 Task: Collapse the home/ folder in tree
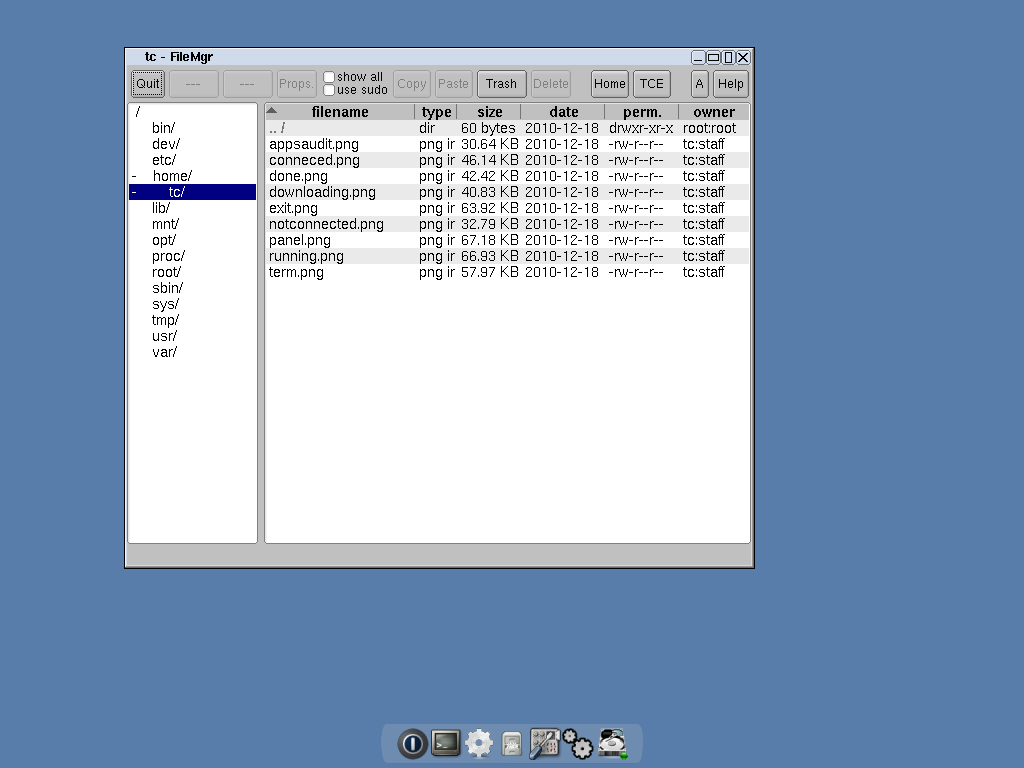134,176
